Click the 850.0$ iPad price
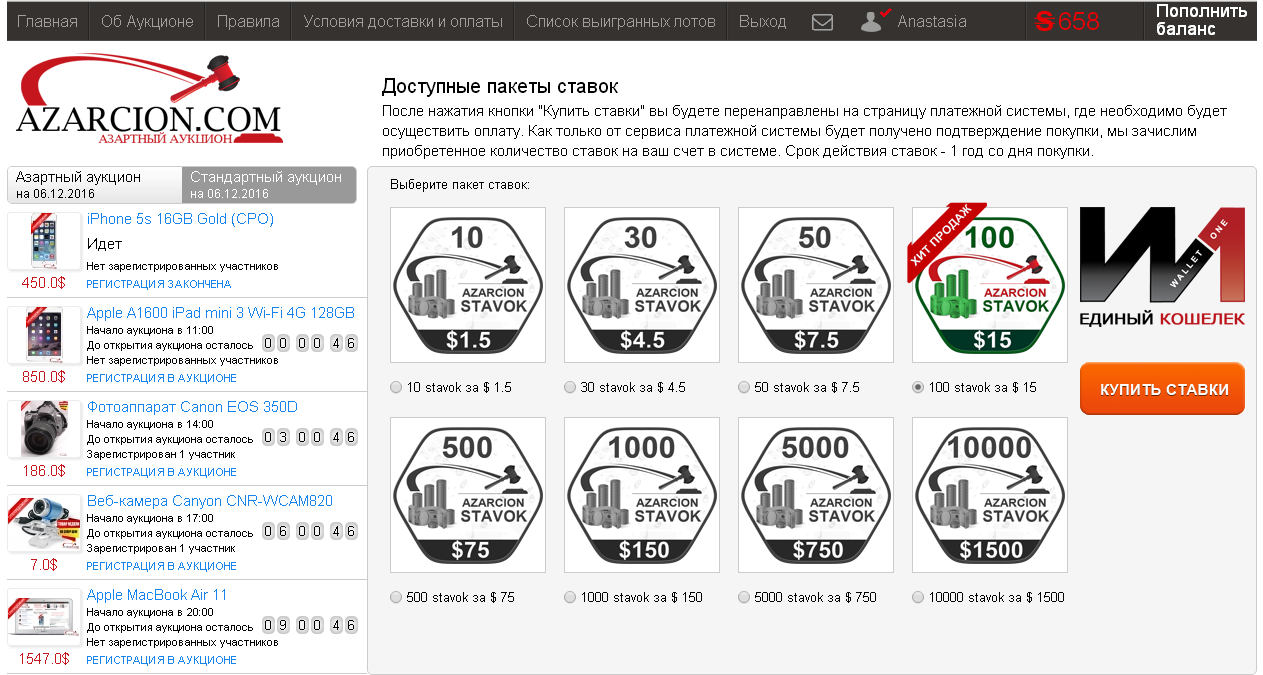The width and height of the screenshot is (1263, 675). (x=44, y=376)
